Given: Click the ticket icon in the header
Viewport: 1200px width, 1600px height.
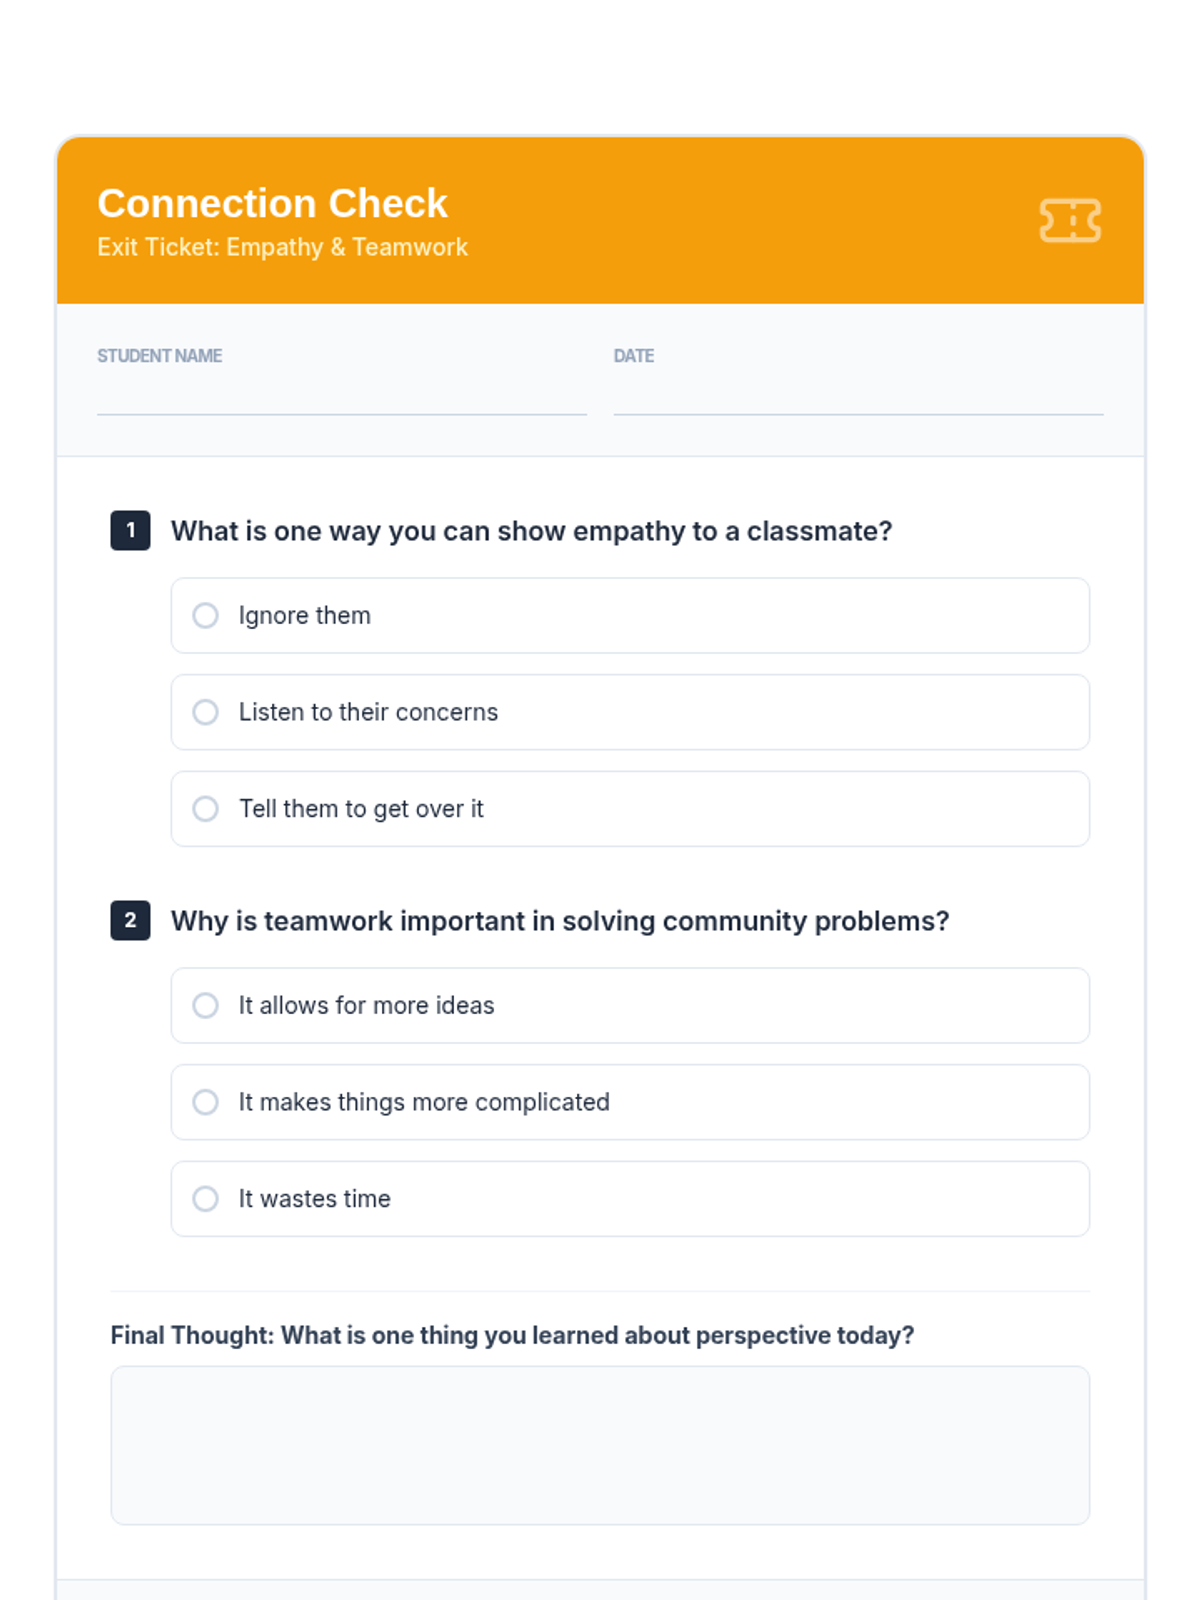Looking at the screenshot, I should [1070, 220].
